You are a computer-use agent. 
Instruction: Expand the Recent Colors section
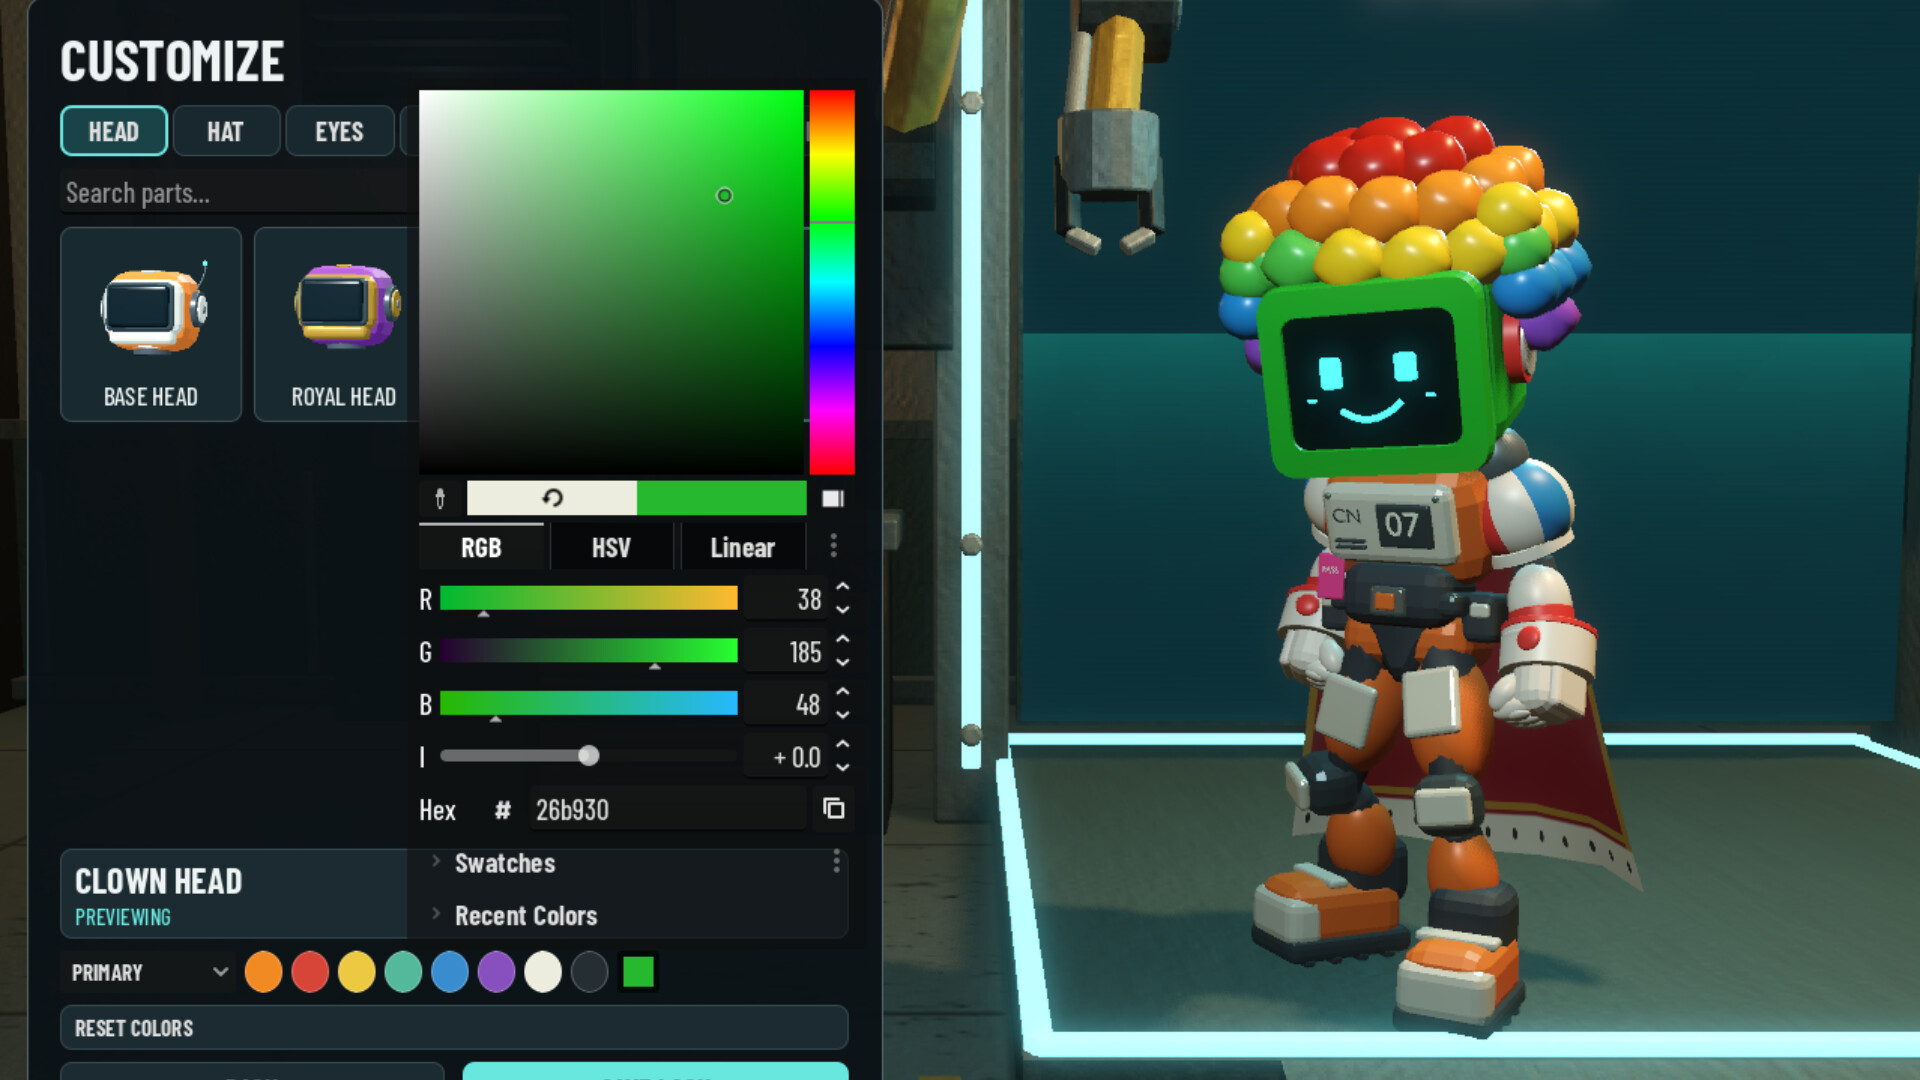(525, 915)
